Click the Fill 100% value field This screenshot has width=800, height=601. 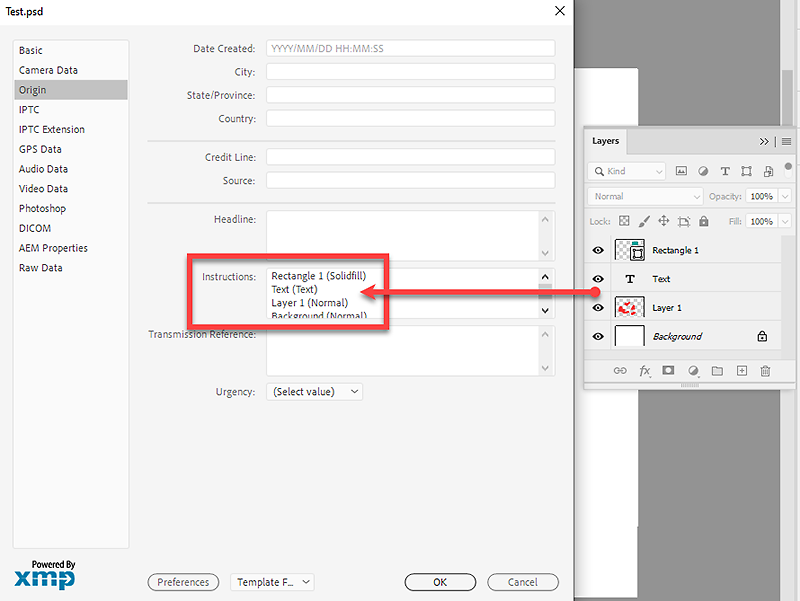pos(762,221)
